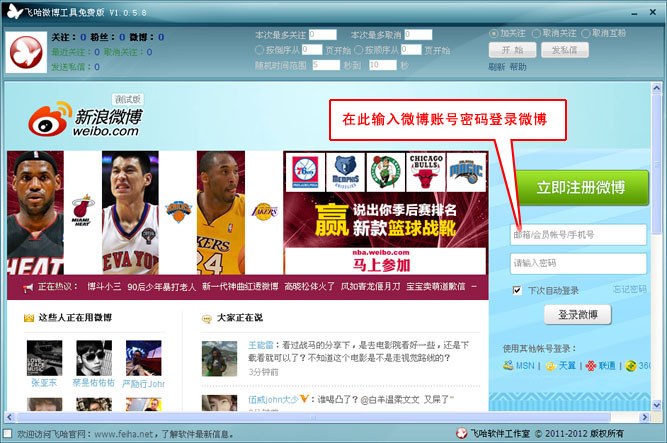667x443 pixels.
Task: Click the 测试版 badge near Weibo logo
Action: pyautogui.click(x=128, y=99)
